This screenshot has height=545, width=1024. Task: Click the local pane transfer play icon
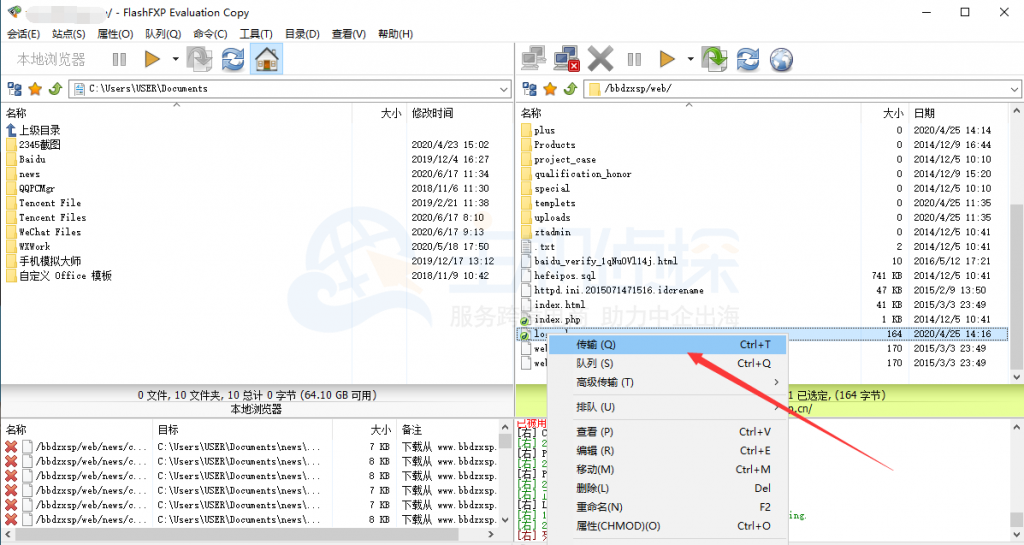152,59
